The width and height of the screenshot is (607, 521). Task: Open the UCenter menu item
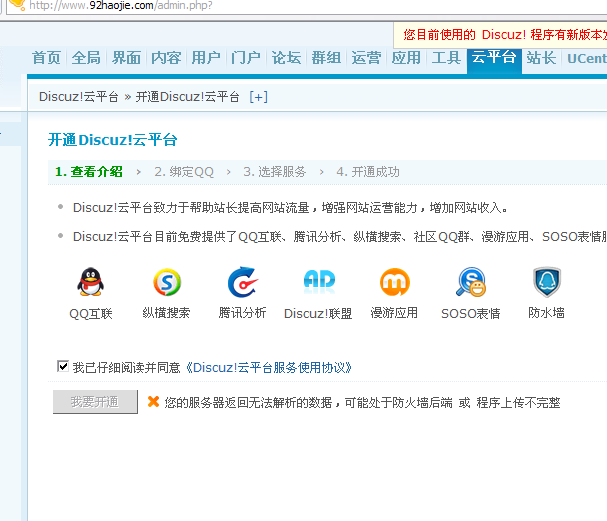587,58
